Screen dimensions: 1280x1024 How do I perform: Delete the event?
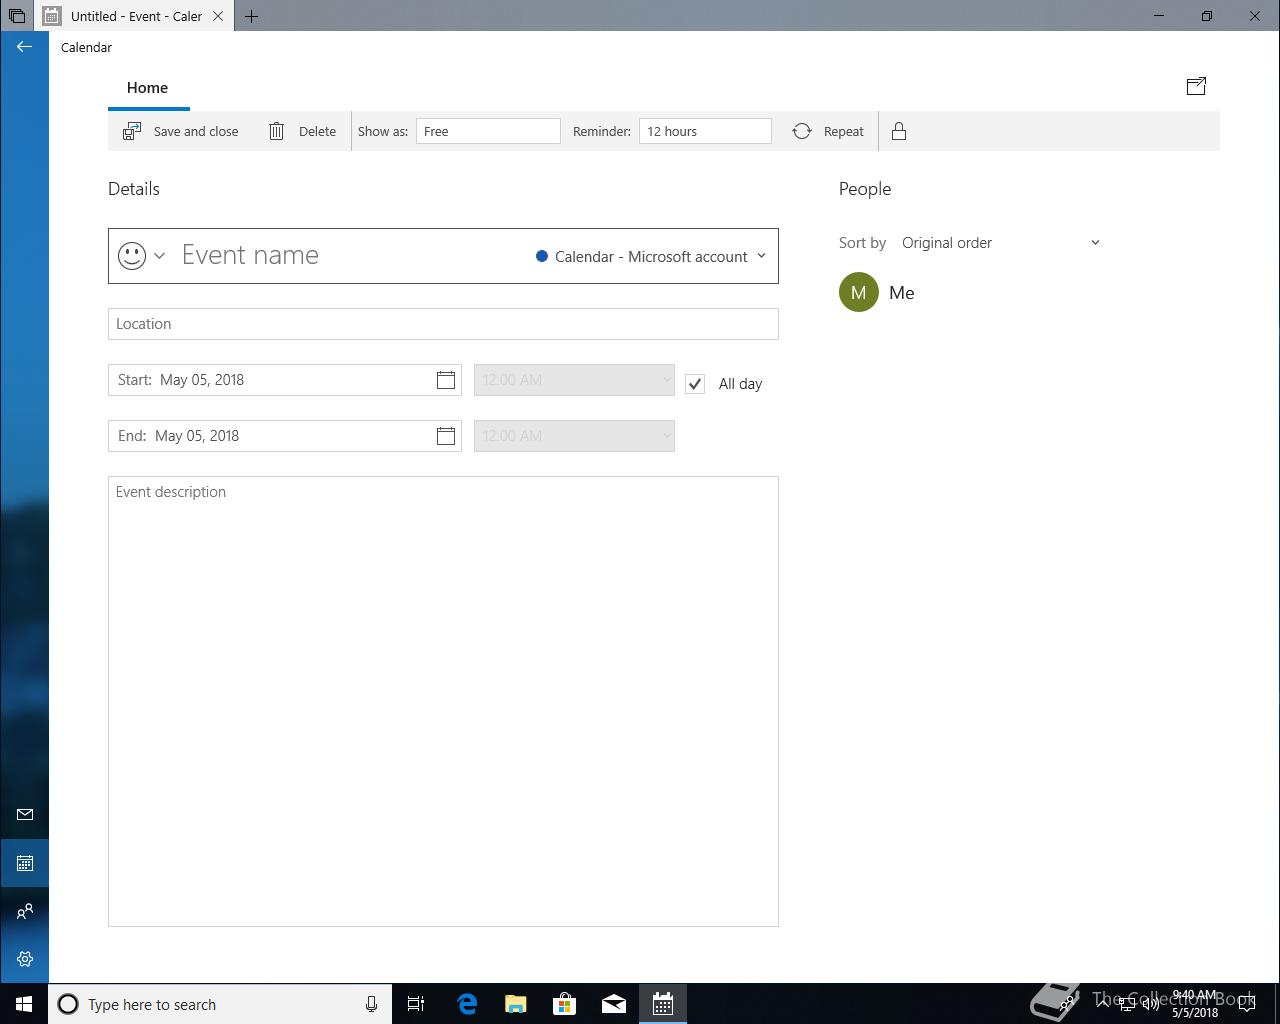(x=302, y=131)
